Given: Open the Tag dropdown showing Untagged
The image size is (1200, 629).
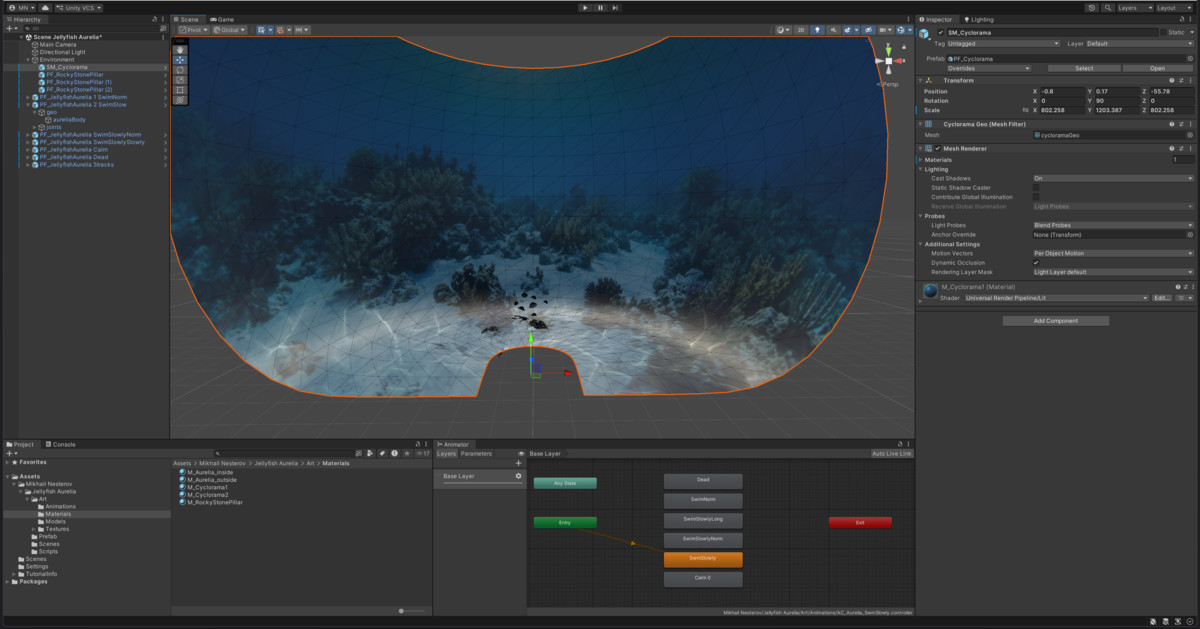Looking at the screenshot, I should [1003, 44].
